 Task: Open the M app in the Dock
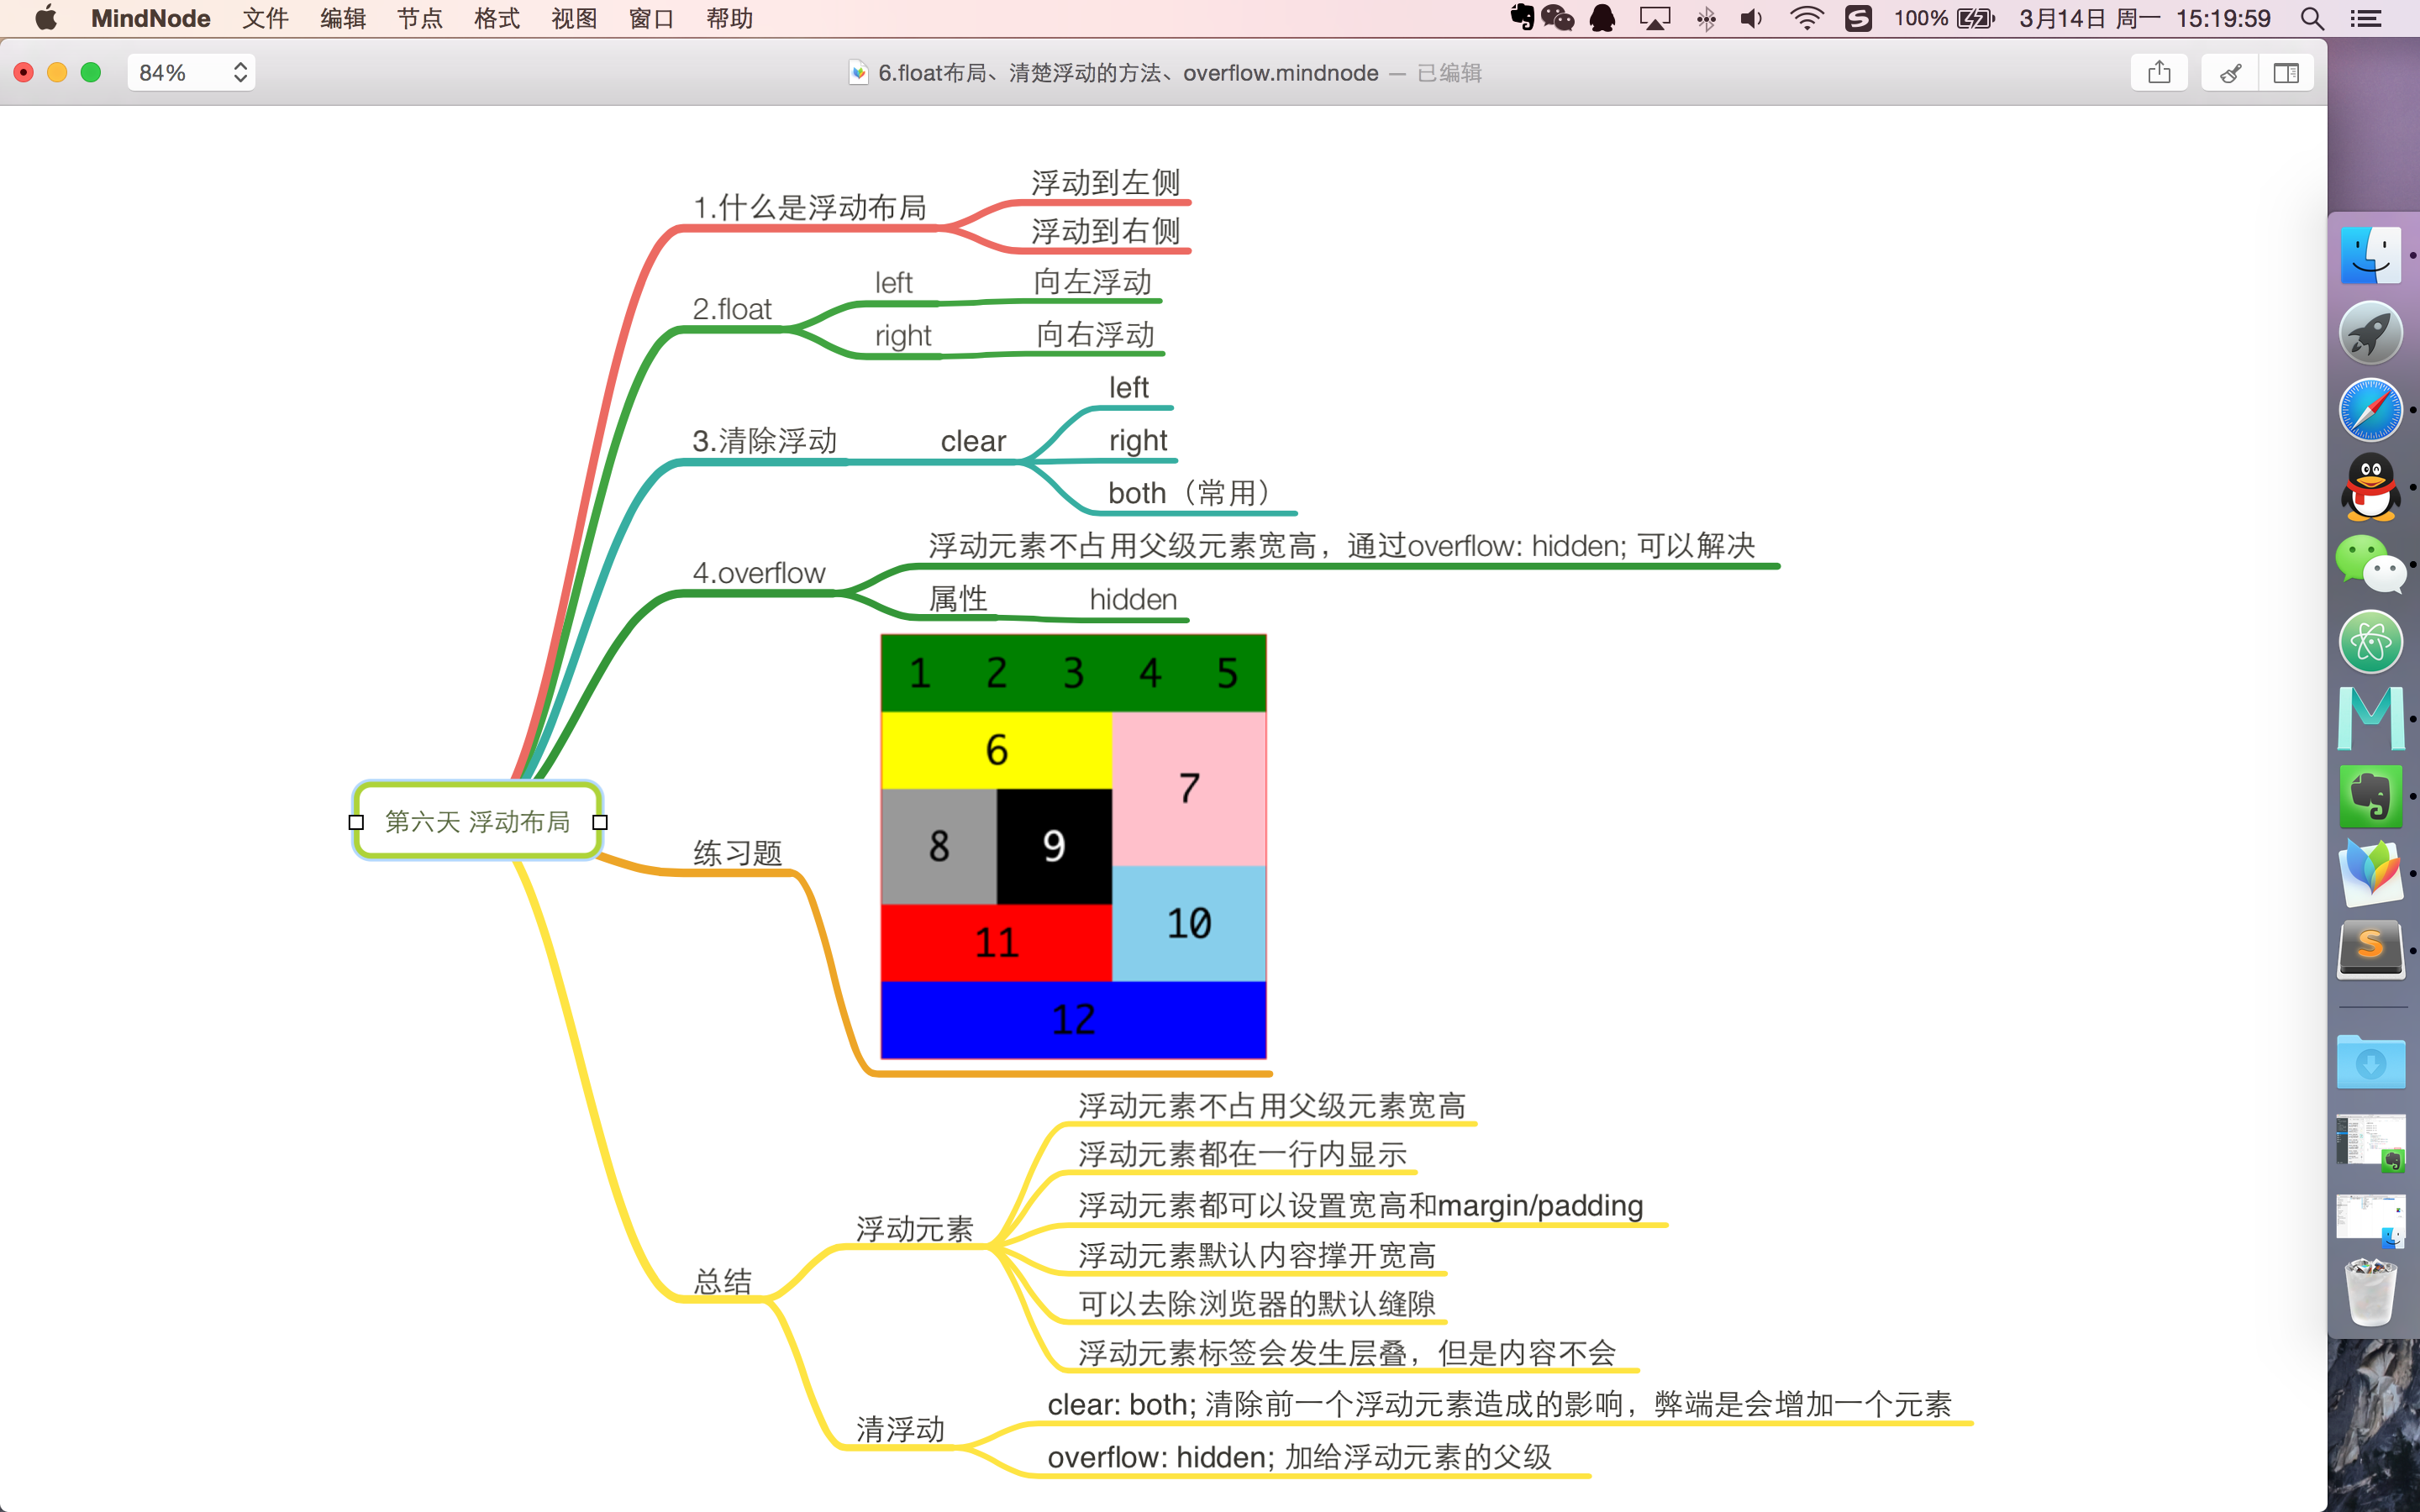[2371, 719]
